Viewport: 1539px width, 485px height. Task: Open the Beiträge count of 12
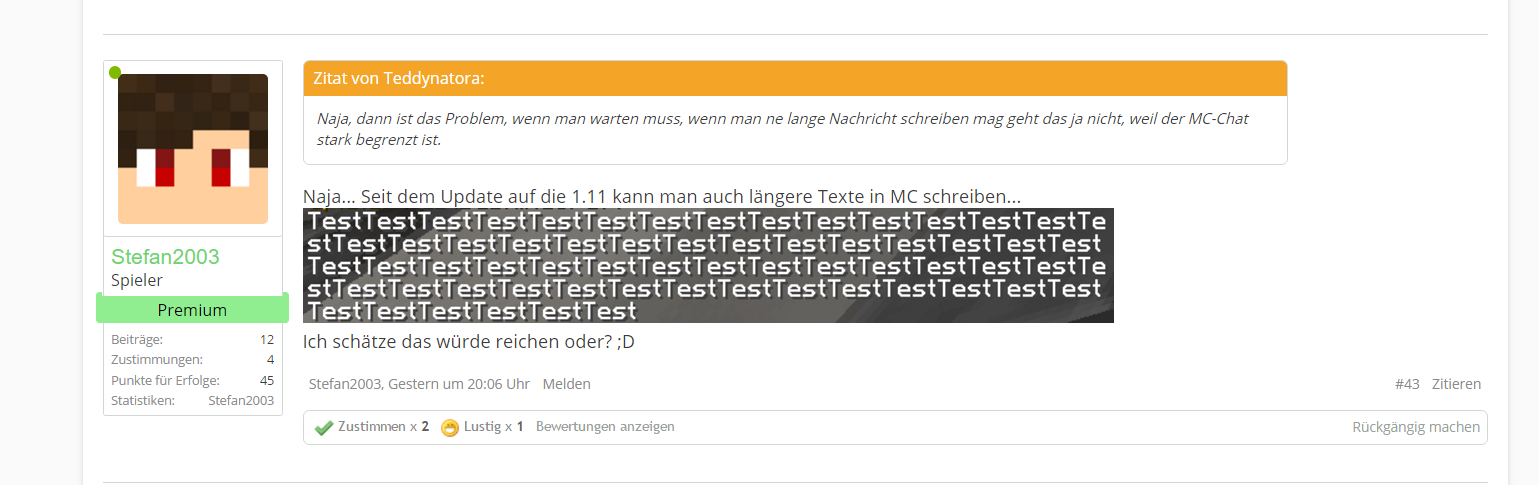267,340
